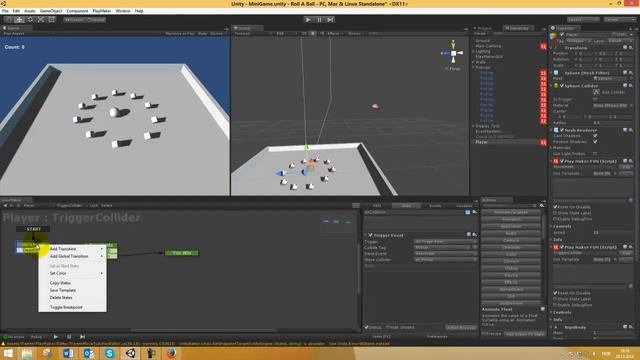
Task: Open the Store Collider variable dropdown
Action: 445,260
